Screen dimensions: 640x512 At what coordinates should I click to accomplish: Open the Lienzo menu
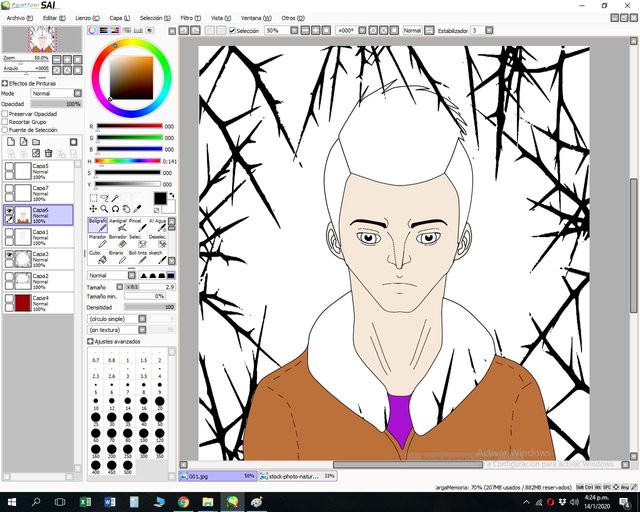coord(87,18)
